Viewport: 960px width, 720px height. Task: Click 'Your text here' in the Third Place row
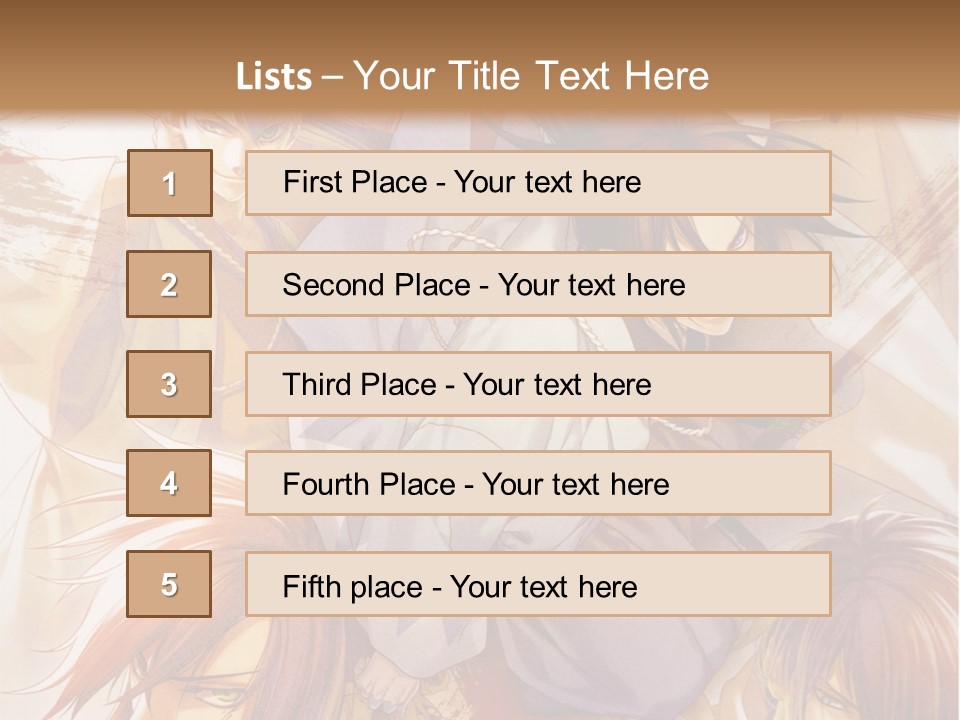point(557,385)
